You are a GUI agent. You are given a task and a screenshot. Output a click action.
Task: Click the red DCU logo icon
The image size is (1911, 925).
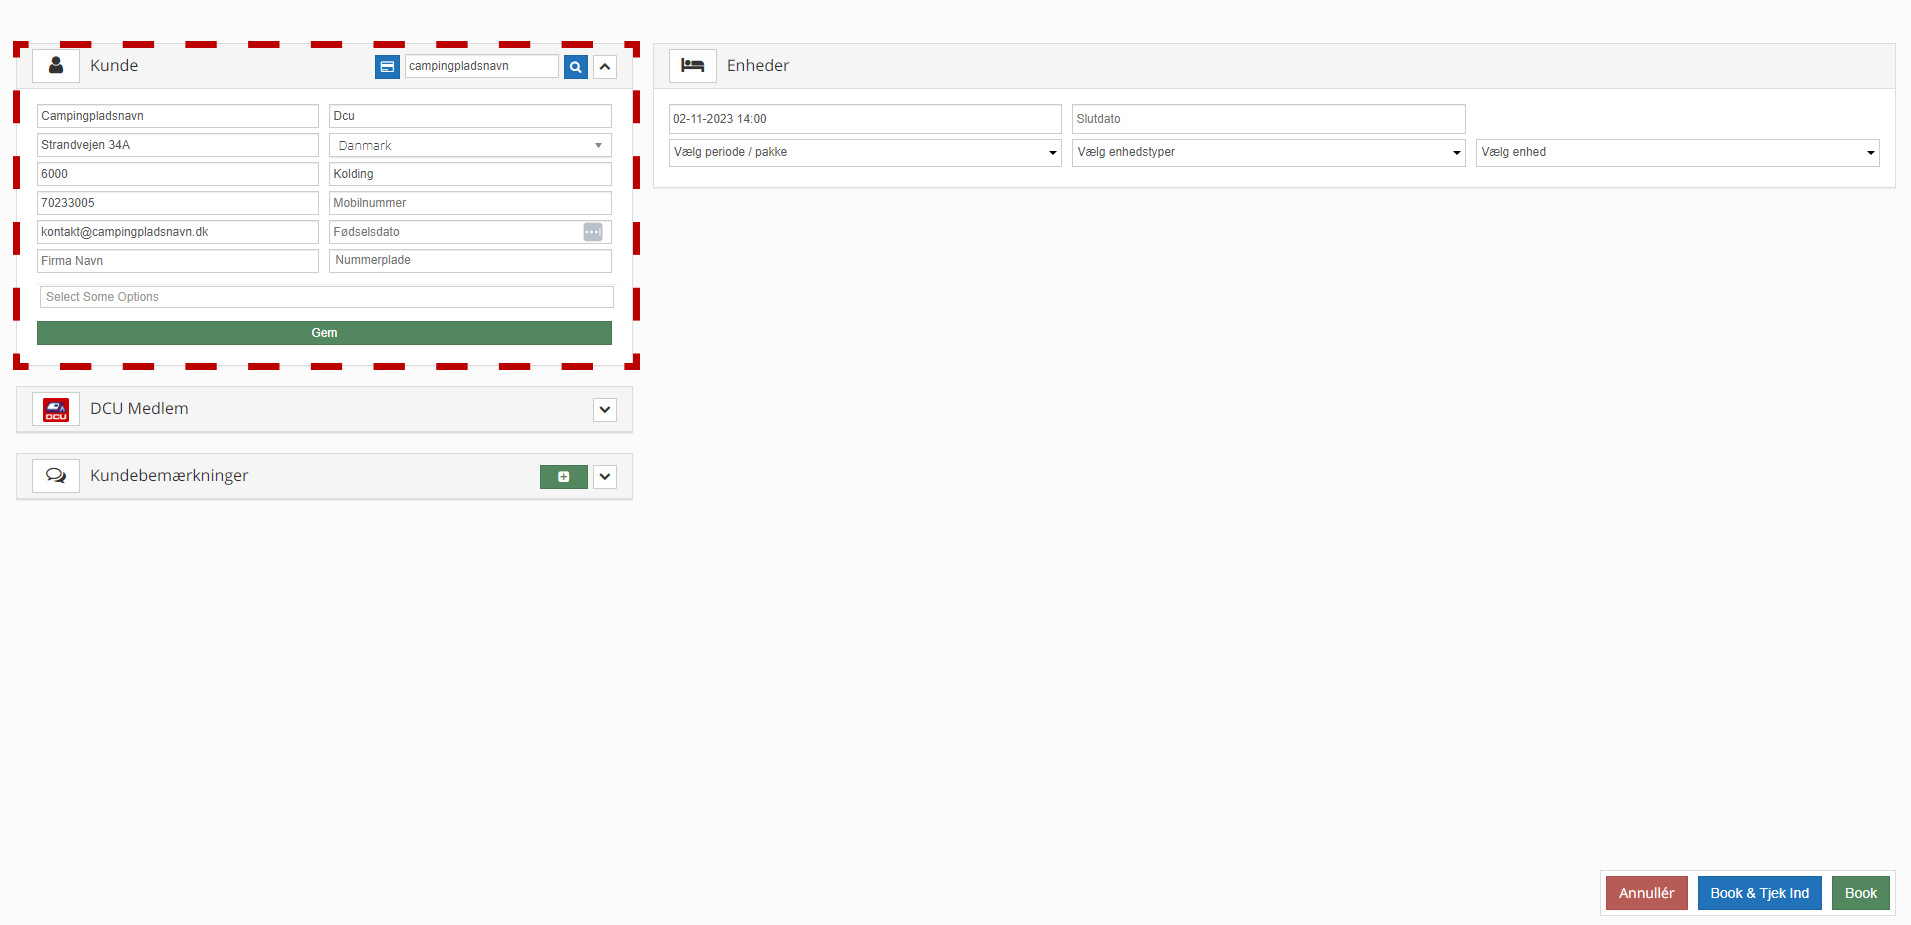point(56,409)
